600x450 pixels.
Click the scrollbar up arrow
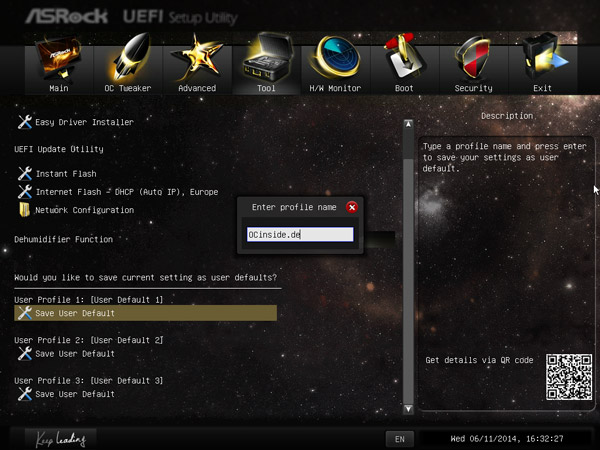coord(408,124)
